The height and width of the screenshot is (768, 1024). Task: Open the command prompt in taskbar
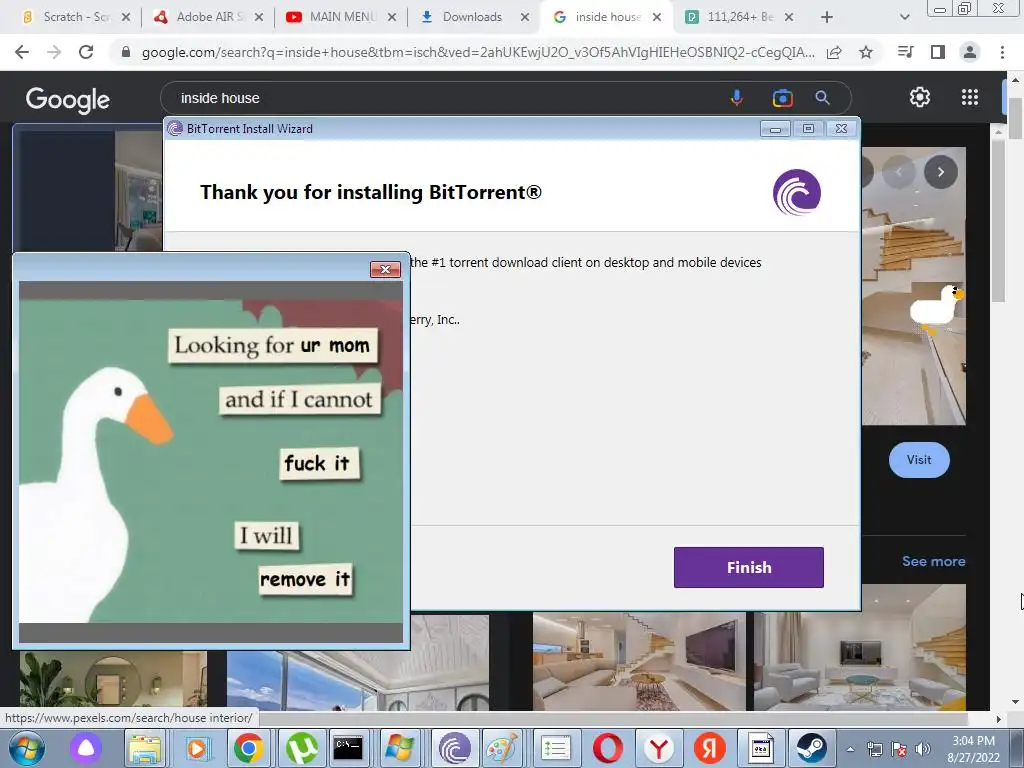point(347,748)
